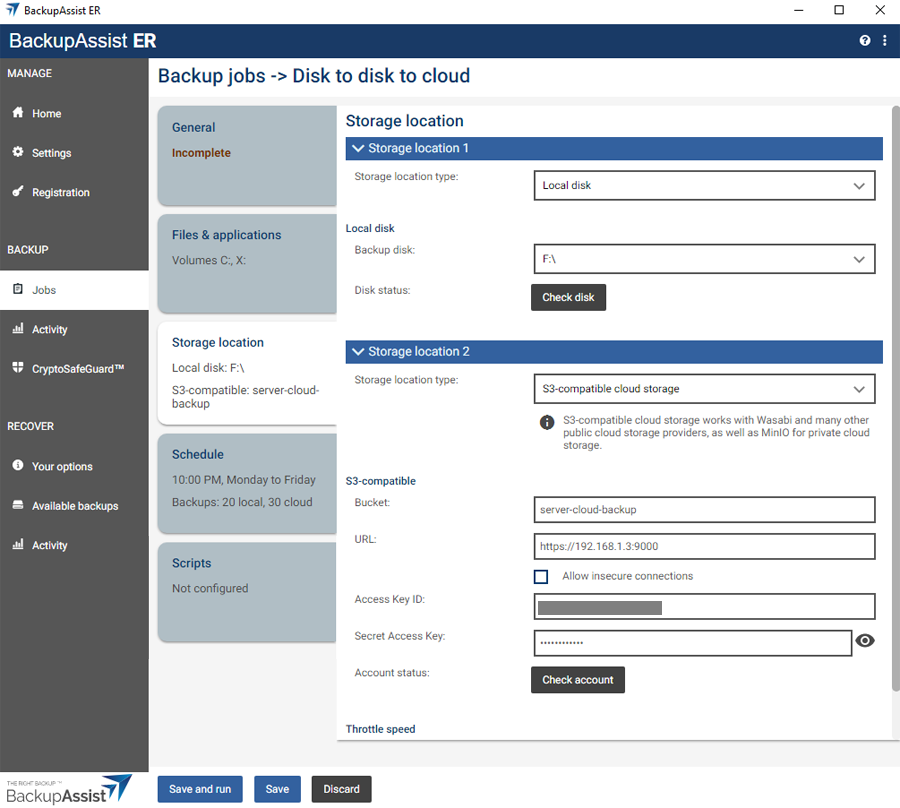Click the Access Key ID field
The height and width of the screenshot is (808, 900).
coord(704,607)
